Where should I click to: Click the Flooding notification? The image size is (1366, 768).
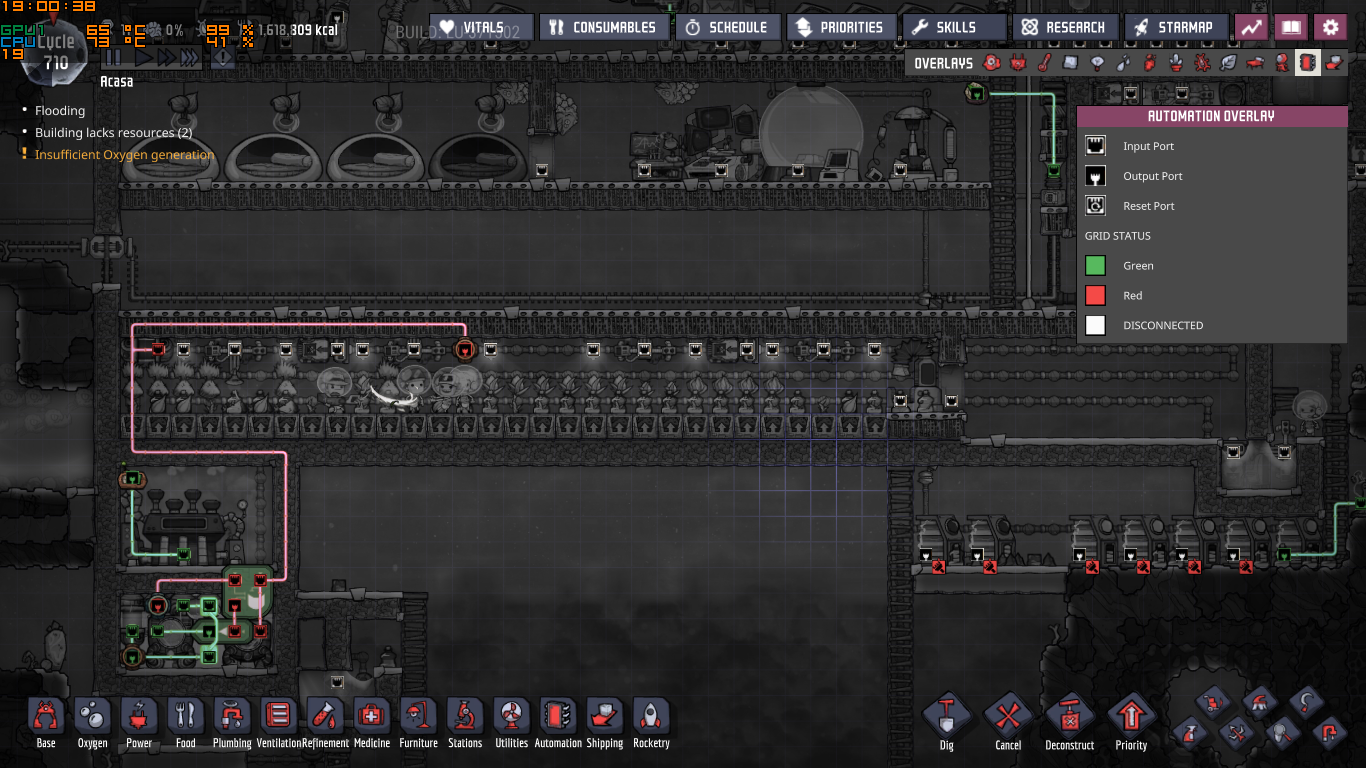coord(60,111)
